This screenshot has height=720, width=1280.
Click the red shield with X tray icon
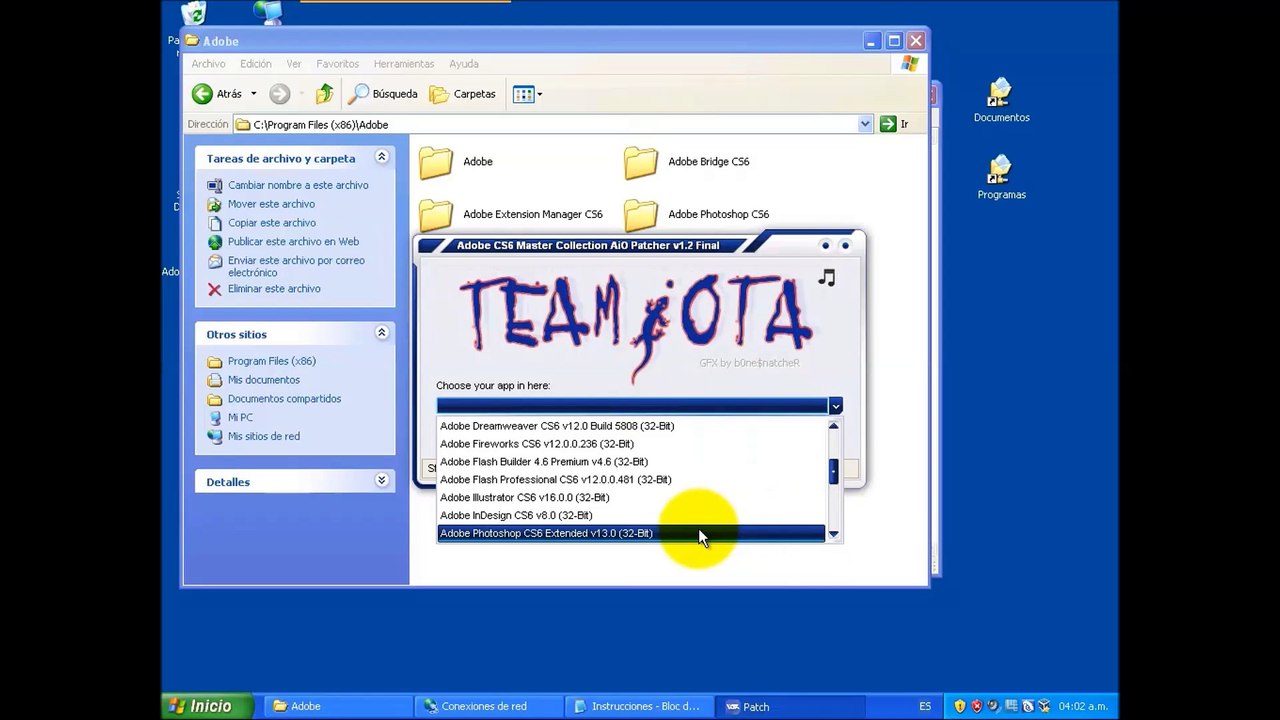[x=976, y=706]
